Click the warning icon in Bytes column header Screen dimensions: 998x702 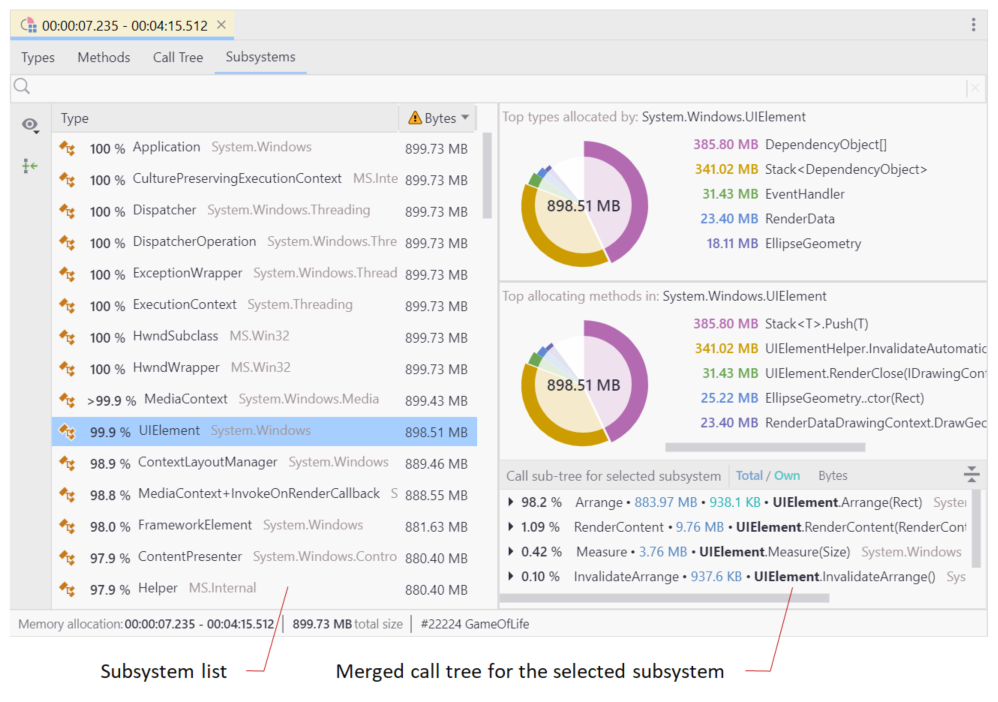pyautogui.click(x=414, y=118)
